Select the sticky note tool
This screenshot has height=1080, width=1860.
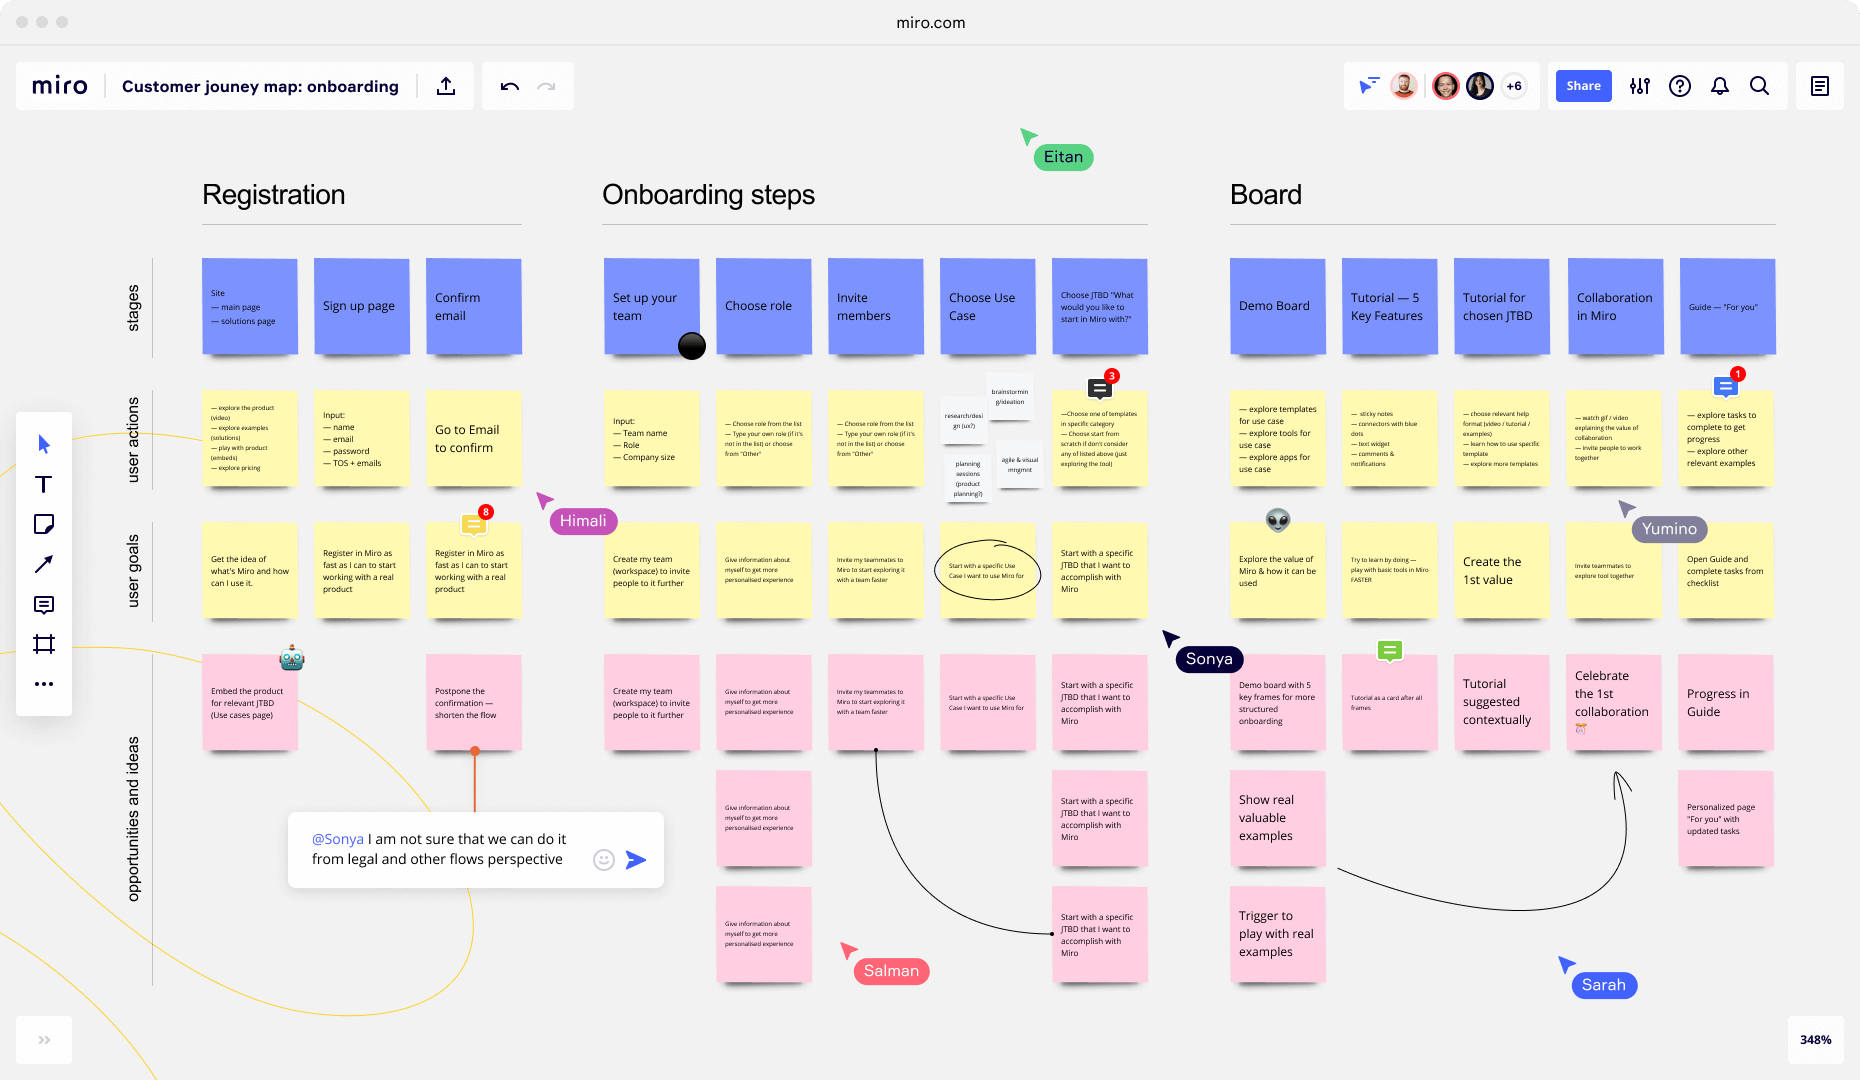(x=44, y=524)
